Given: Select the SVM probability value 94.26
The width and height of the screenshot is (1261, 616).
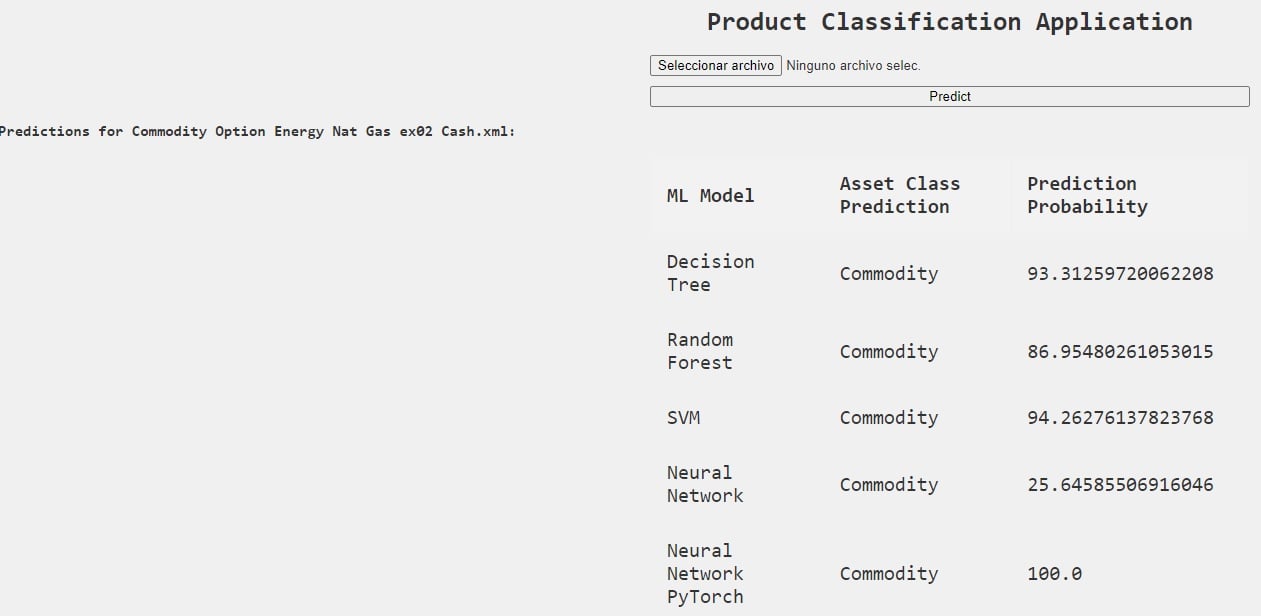Looking at the screenshot, I should coord(1120,418).
